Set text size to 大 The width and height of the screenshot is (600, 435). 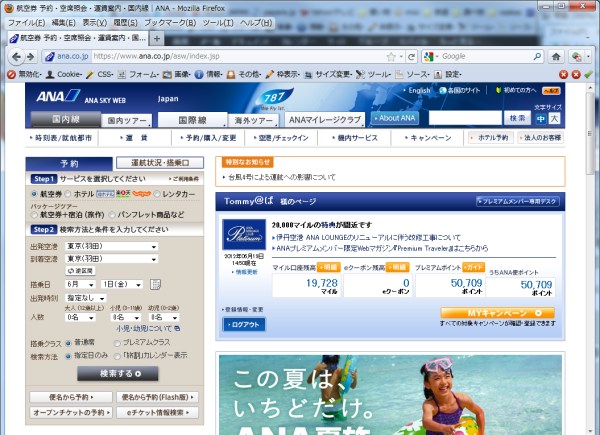554,119
